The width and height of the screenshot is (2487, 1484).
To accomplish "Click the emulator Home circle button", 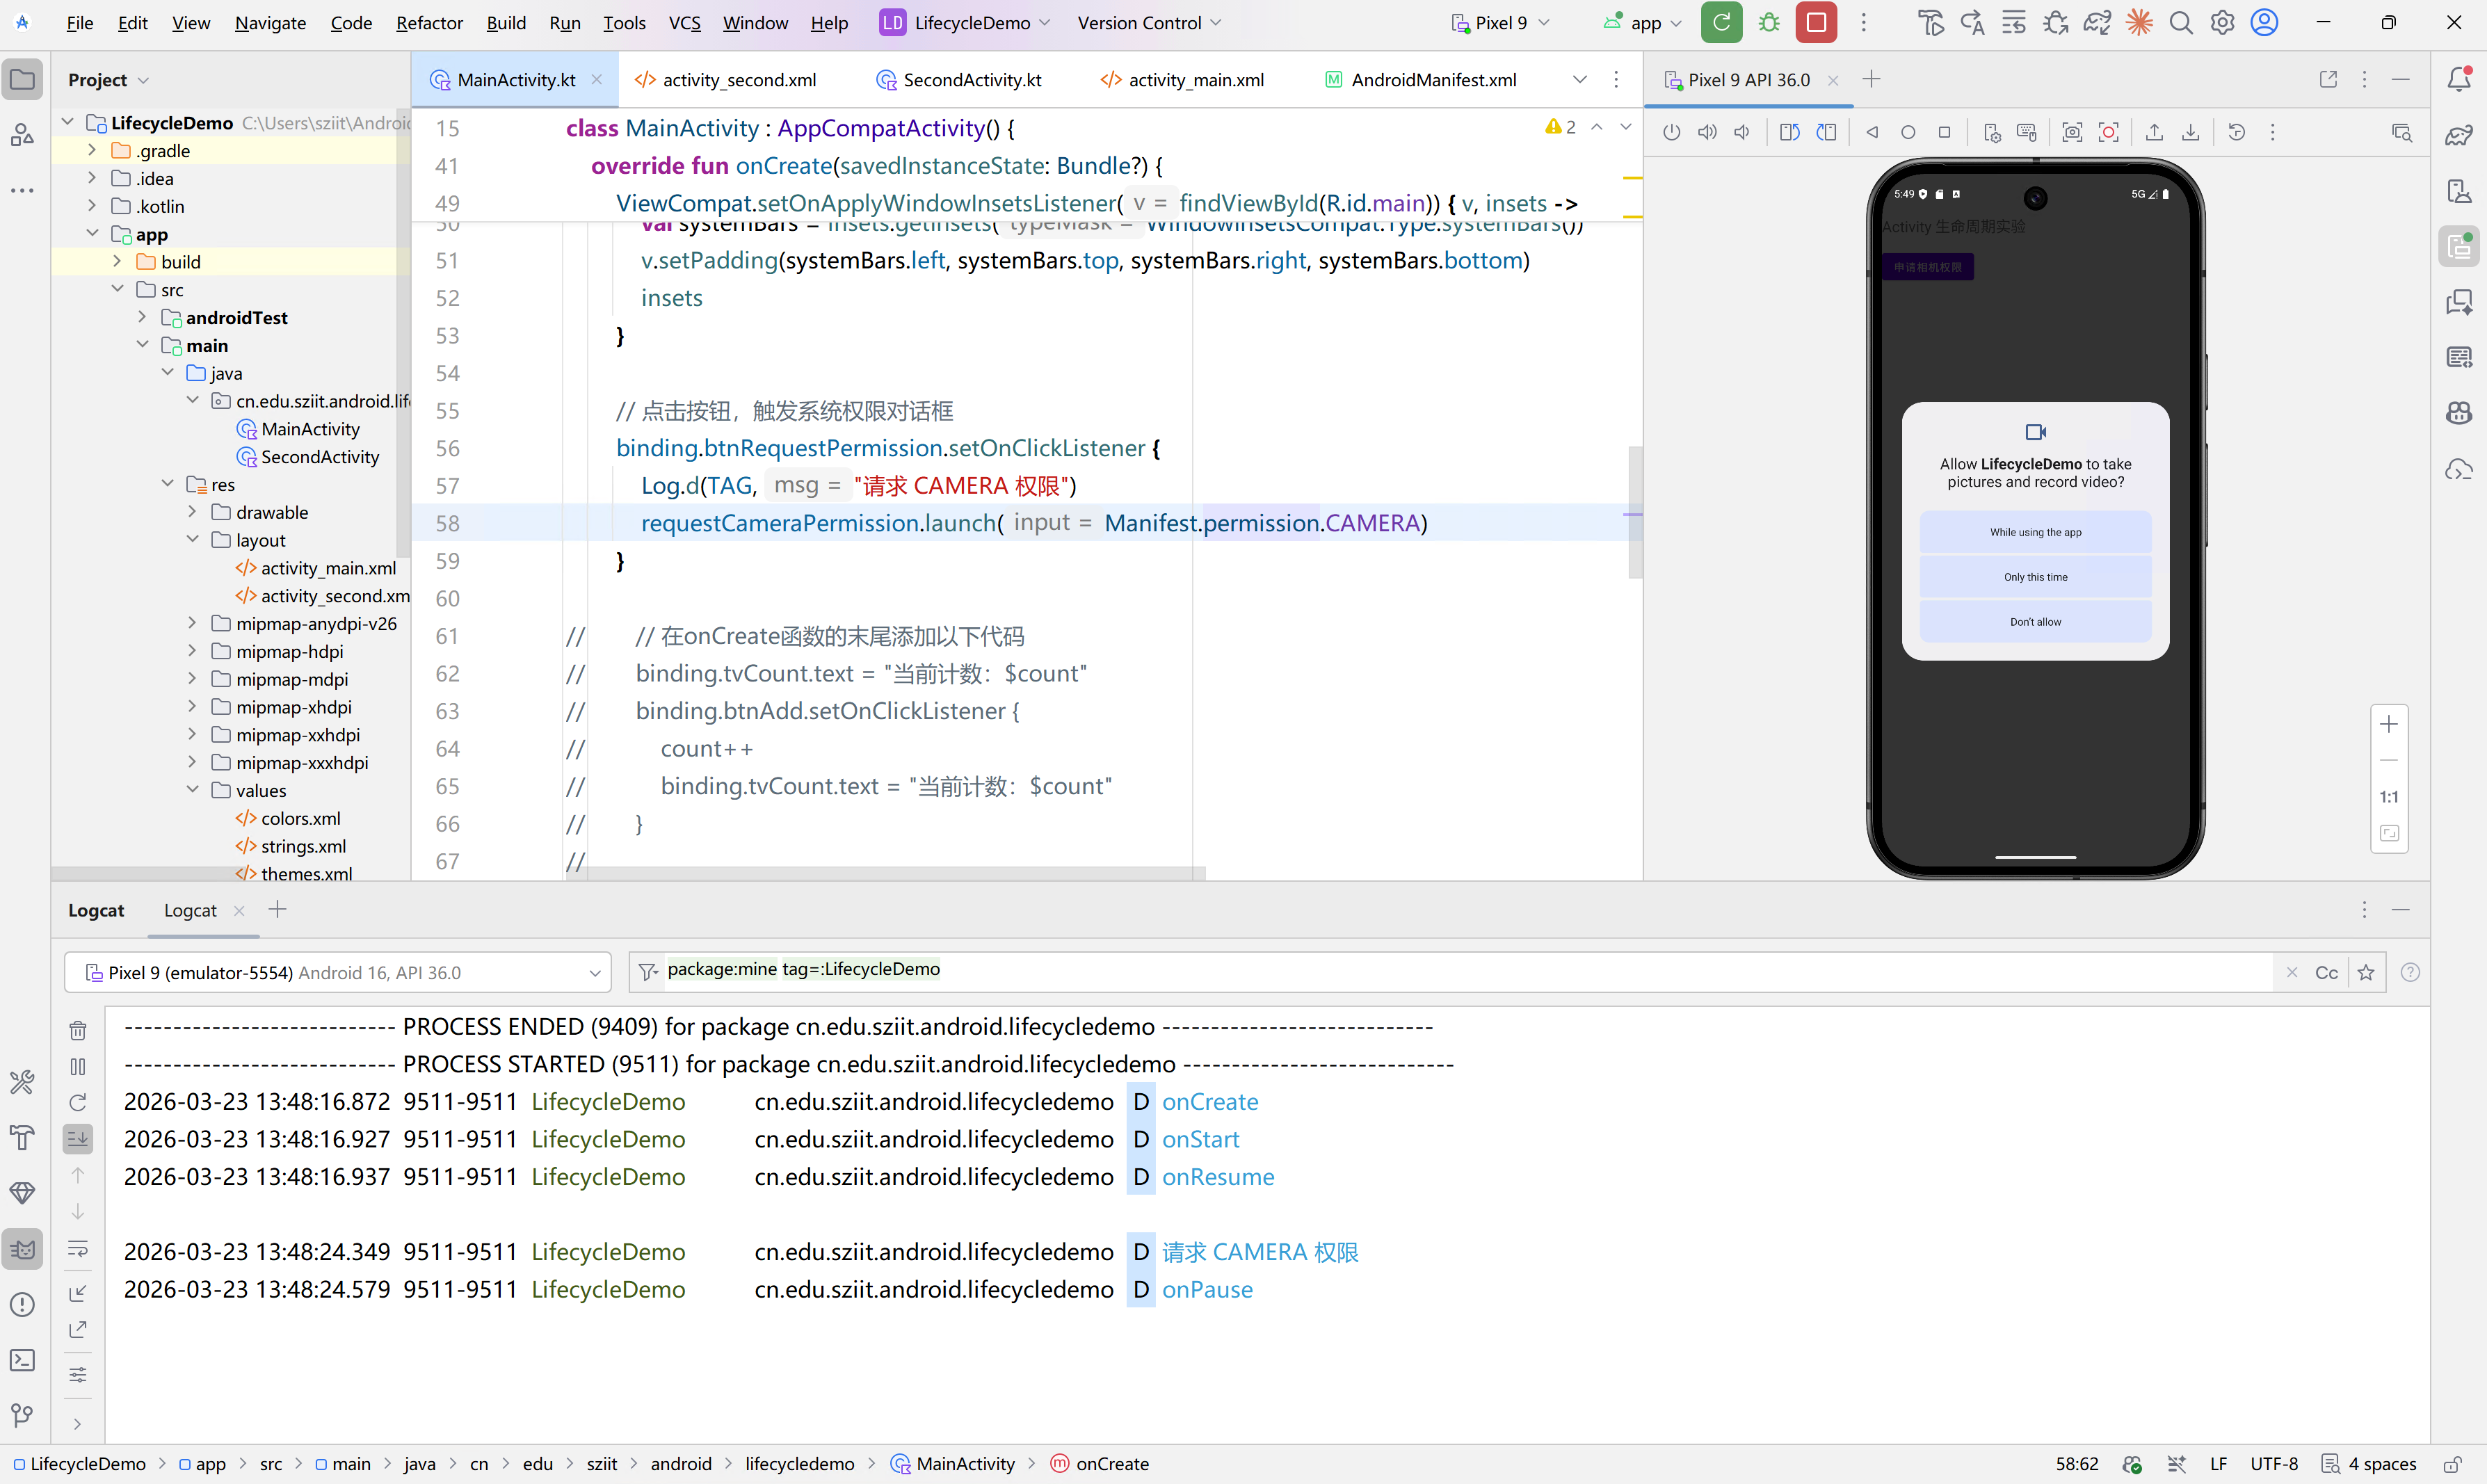I will 1908,132.
